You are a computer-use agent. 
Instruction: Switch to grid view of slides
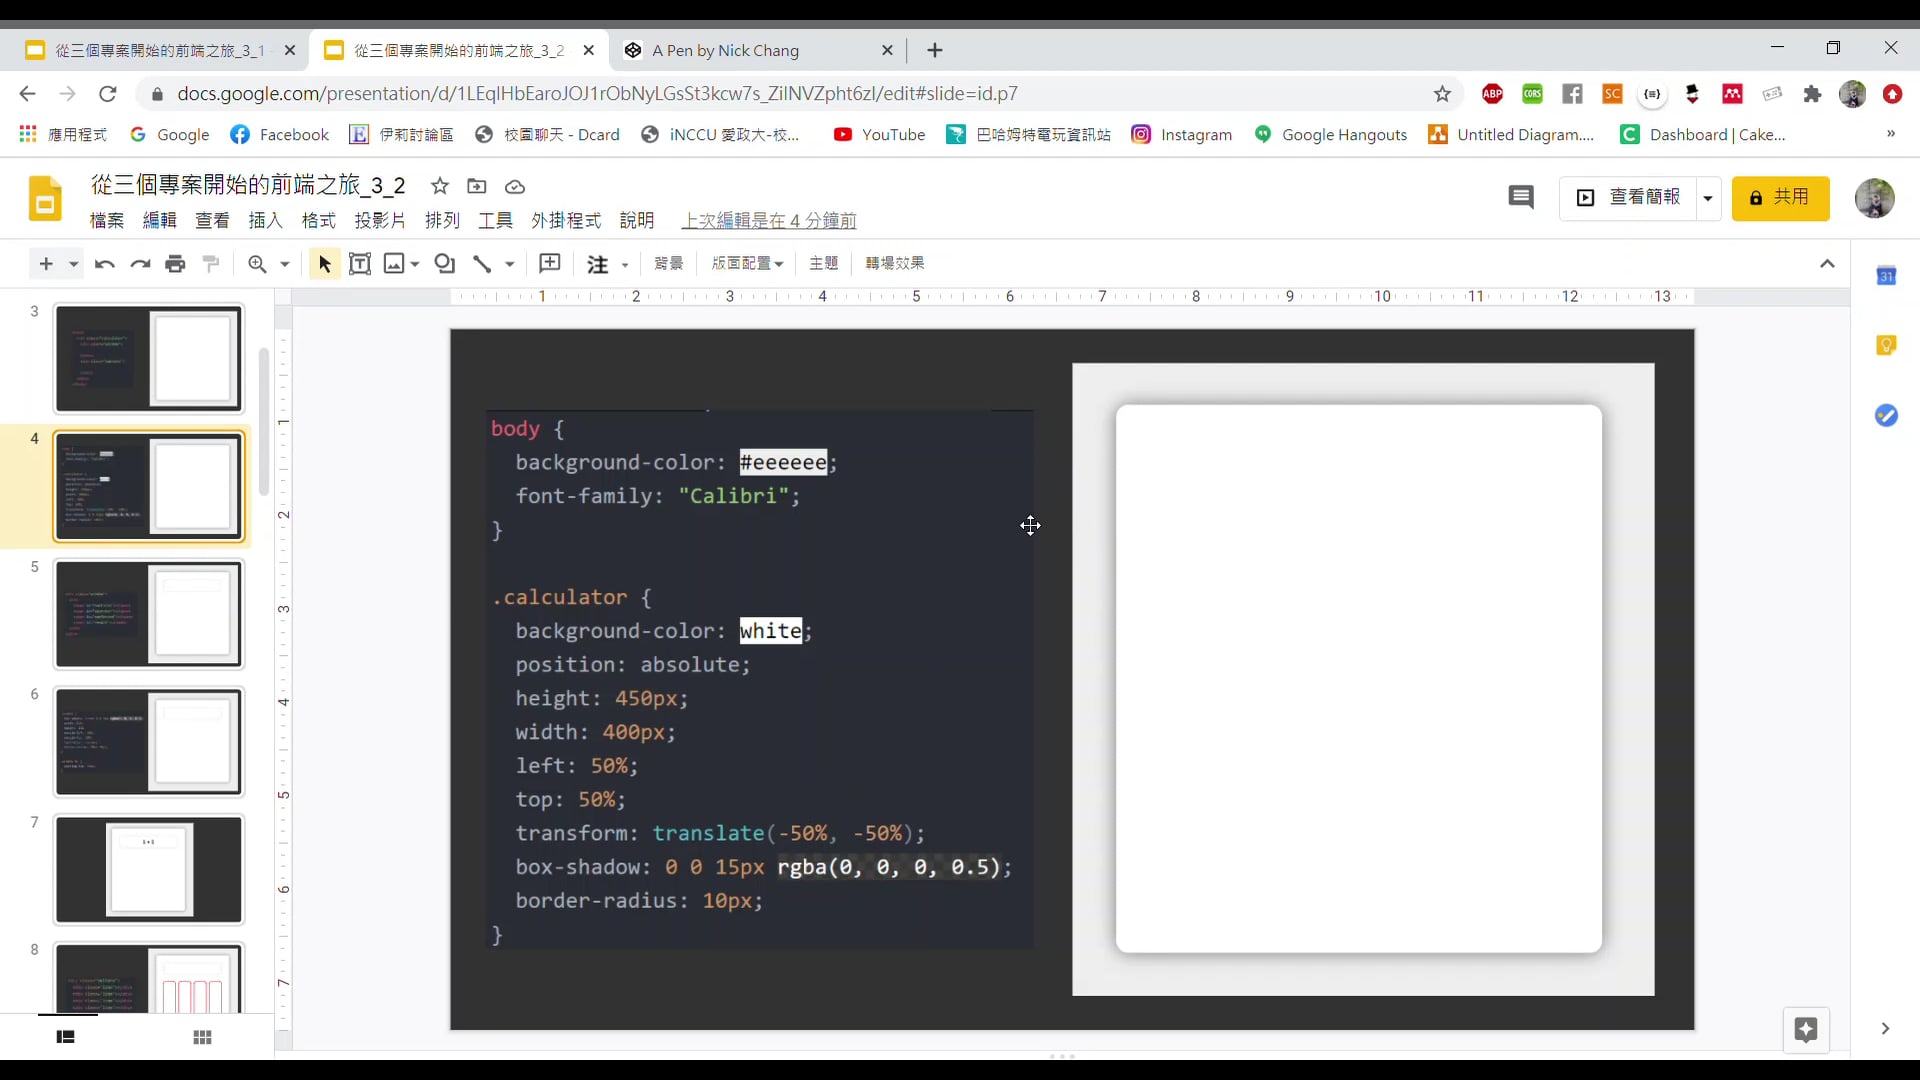coord(202,1037)
